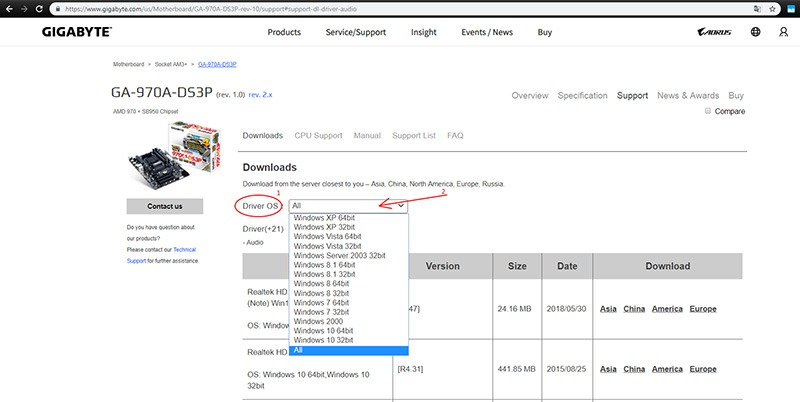
Task: Download 24.16 MB driver from Asia
Action: click(x=608, y=309)
